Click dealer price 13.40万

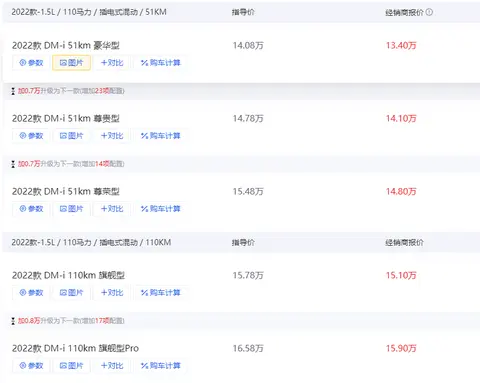click(x=401, y=45)
